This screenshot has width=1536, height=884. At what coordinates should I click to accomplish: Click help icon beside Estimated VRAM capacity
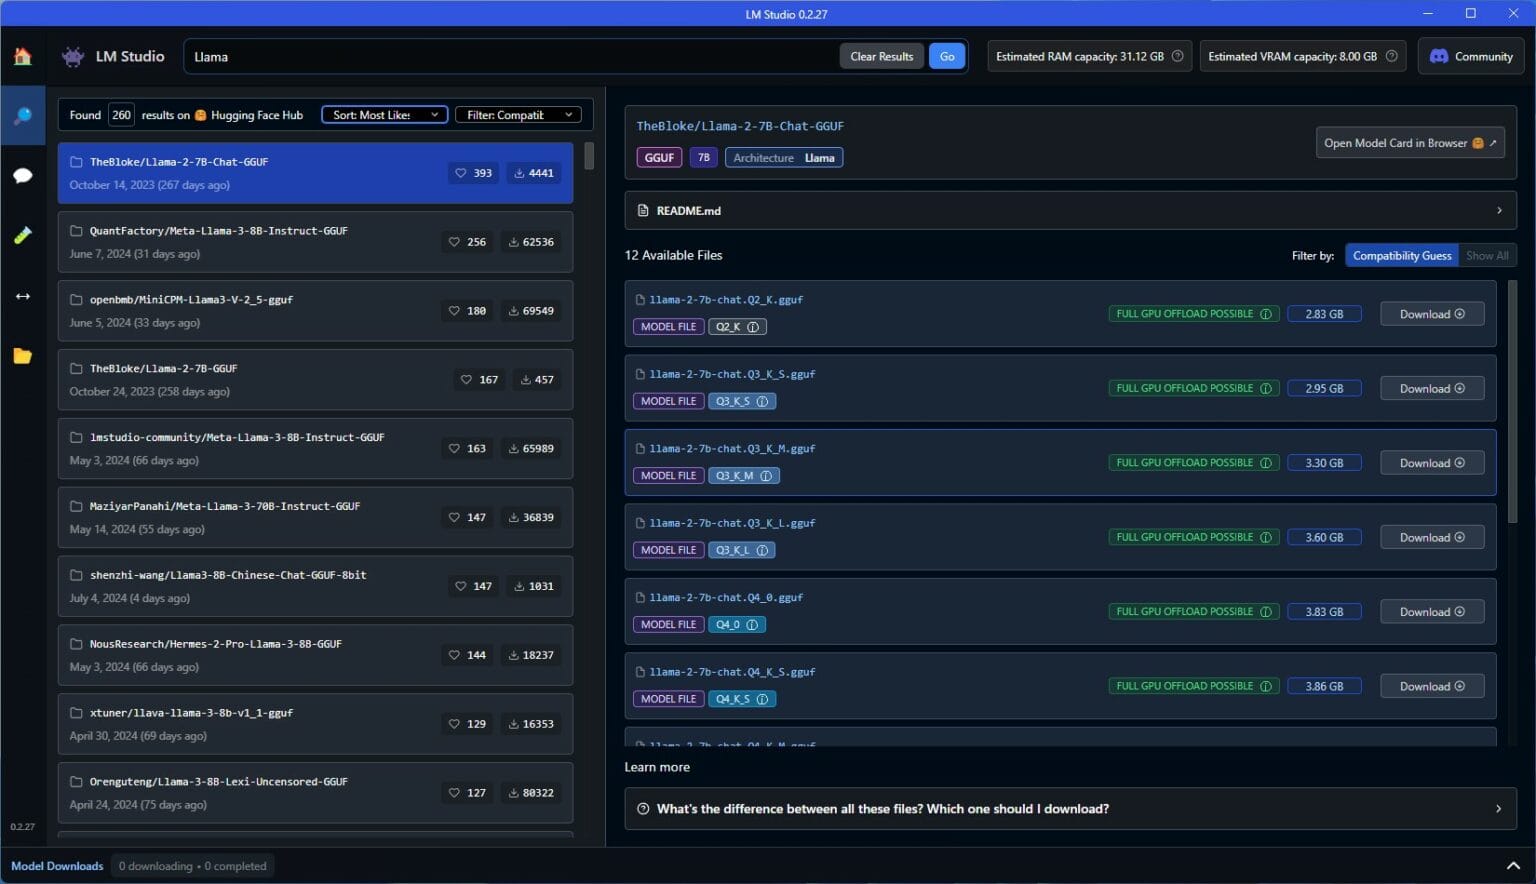(1391, 56)
